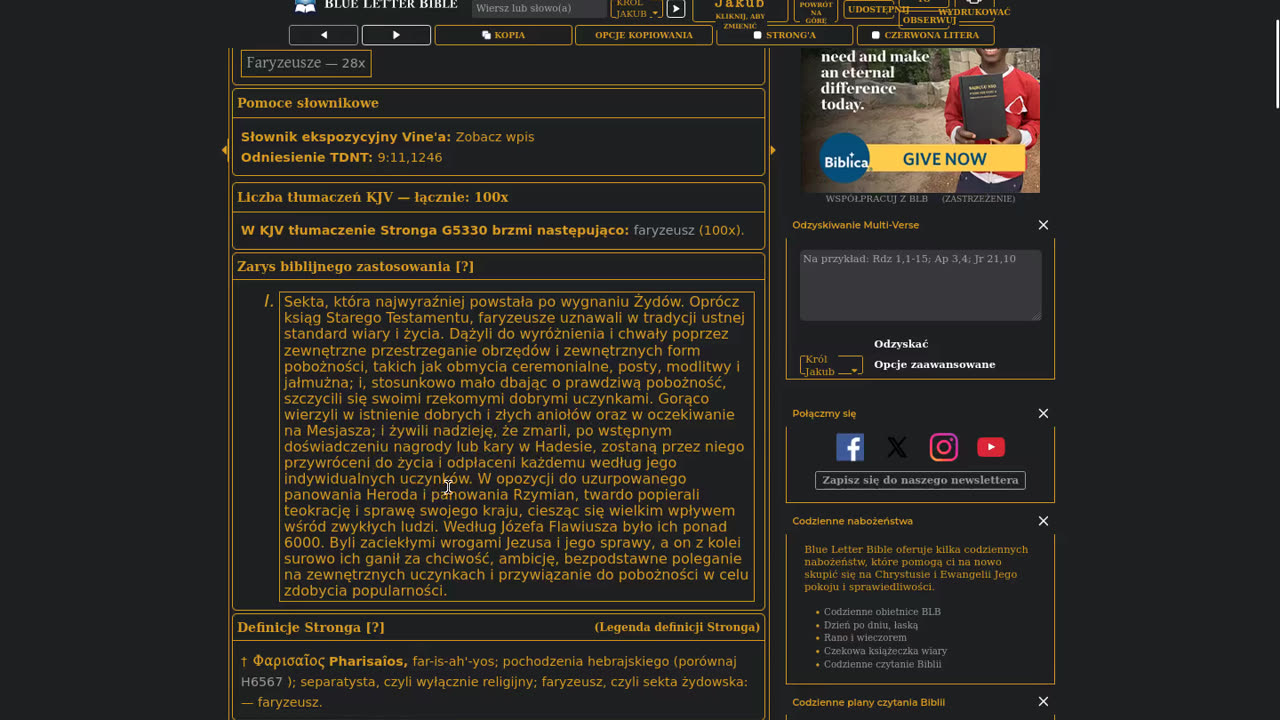Screen dimensions: 1280x720
Task: Open the Legenda definicji Stronga link
Action: coord(677,627)
